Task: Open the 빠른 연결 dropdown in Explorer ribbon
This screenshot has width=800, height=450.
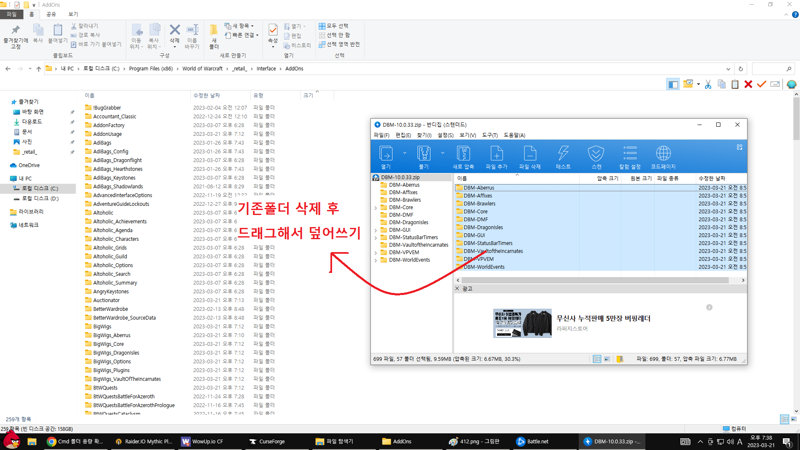Action: (x=241, y=35)
